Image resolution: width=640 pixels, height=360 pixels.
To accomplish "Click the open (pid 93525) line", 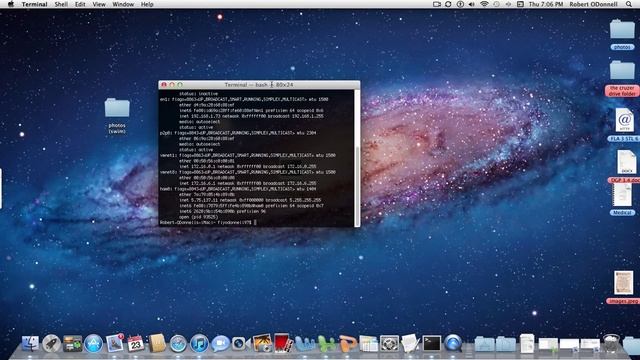I will pyautogui.click(x=198, y=217).
